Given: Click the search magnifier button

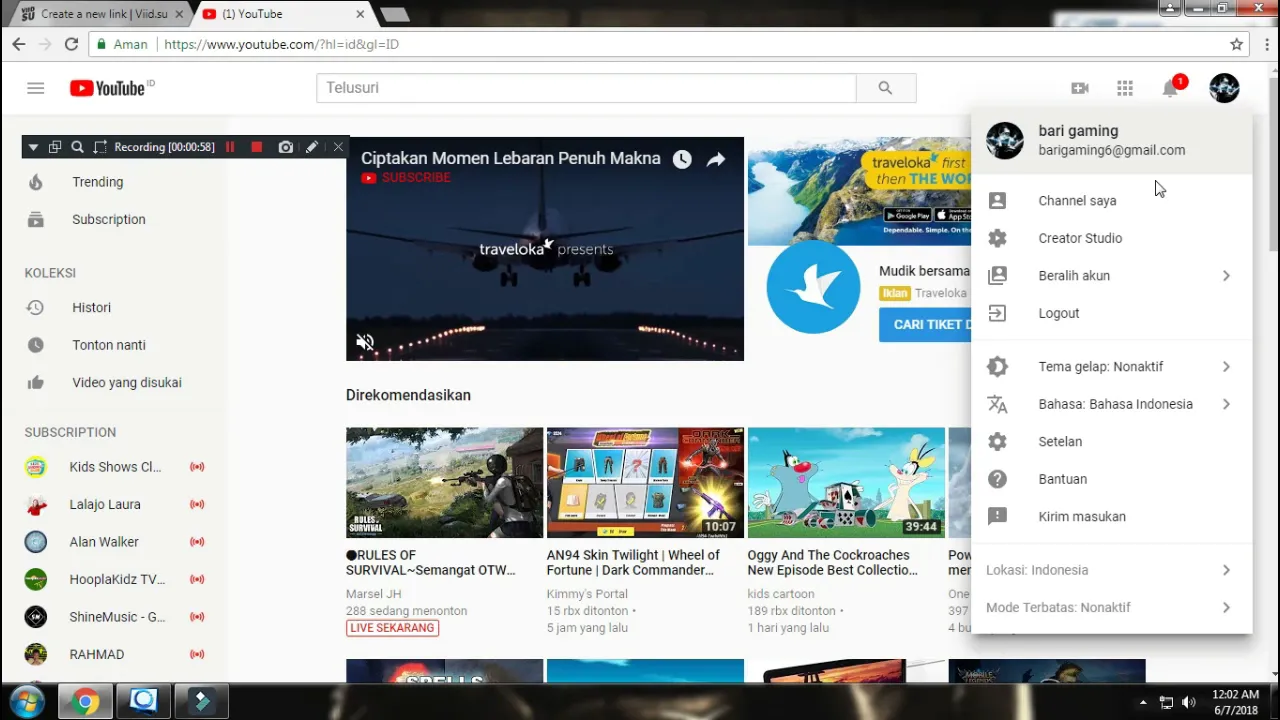Looking at the screenshot, I should (x=885, y=88).
